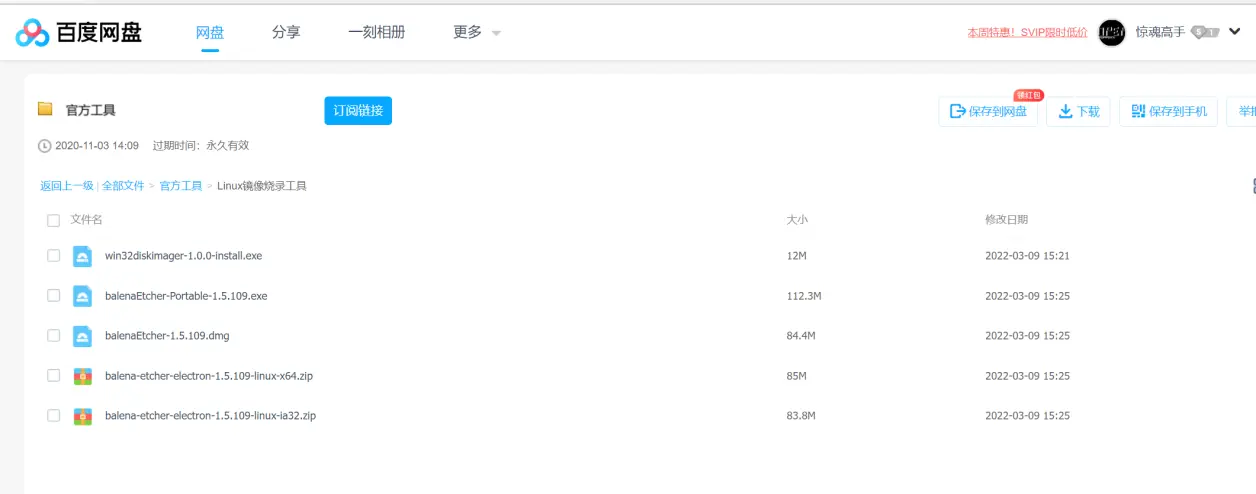Open 全部文件 breadcrumb link
Viewport: 1256px width, 494px height.
[123, 186]
